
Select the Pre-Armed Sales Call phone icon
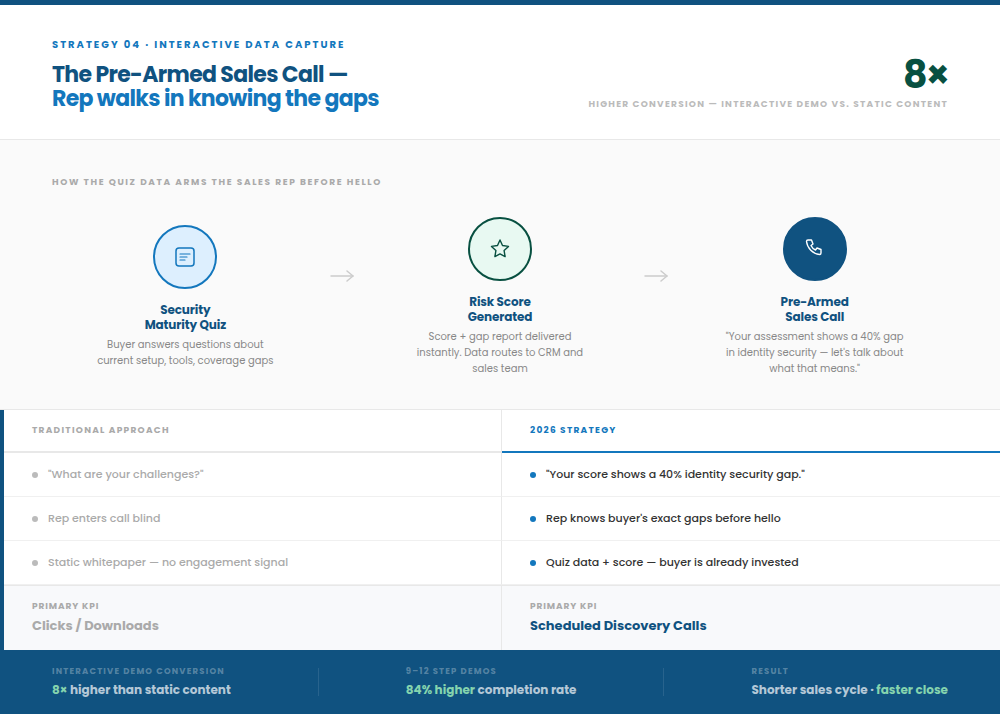click(814, 248)
